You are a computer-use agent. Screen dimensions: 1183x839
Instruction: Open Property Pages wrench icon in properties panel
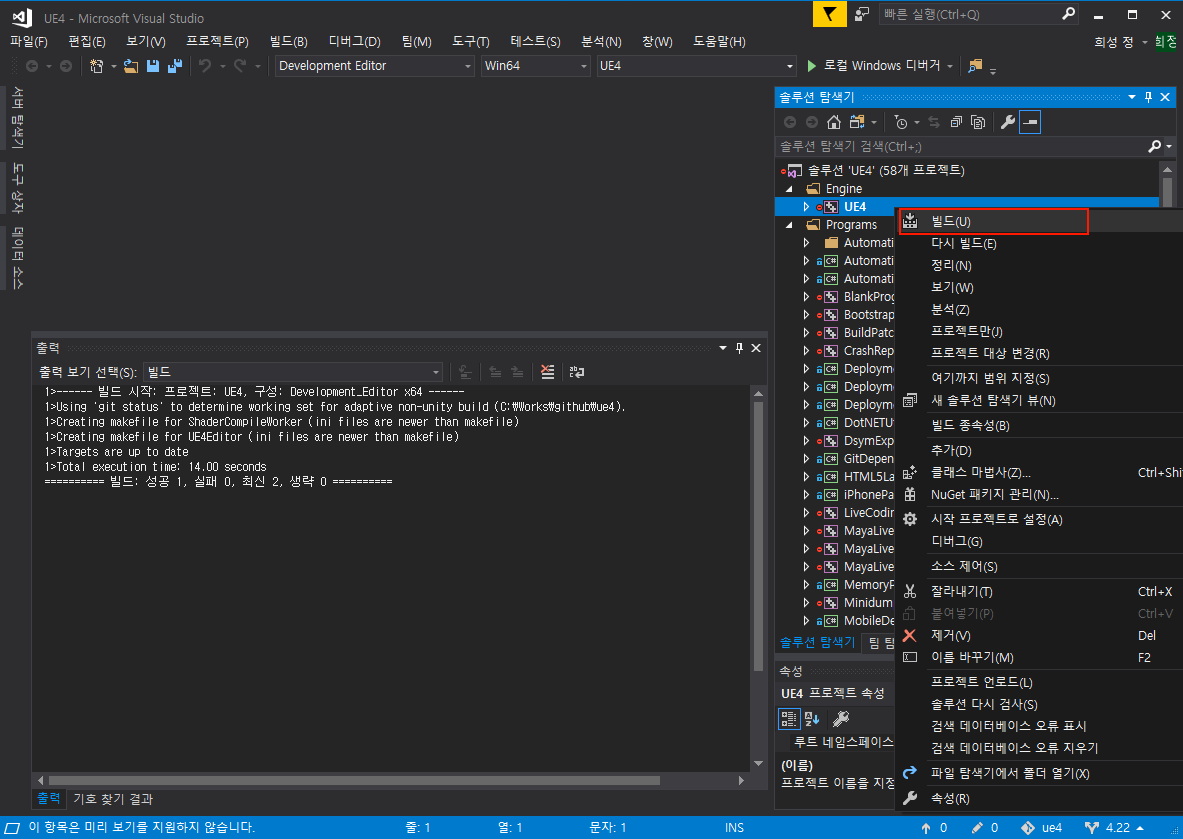click(840, 719)
